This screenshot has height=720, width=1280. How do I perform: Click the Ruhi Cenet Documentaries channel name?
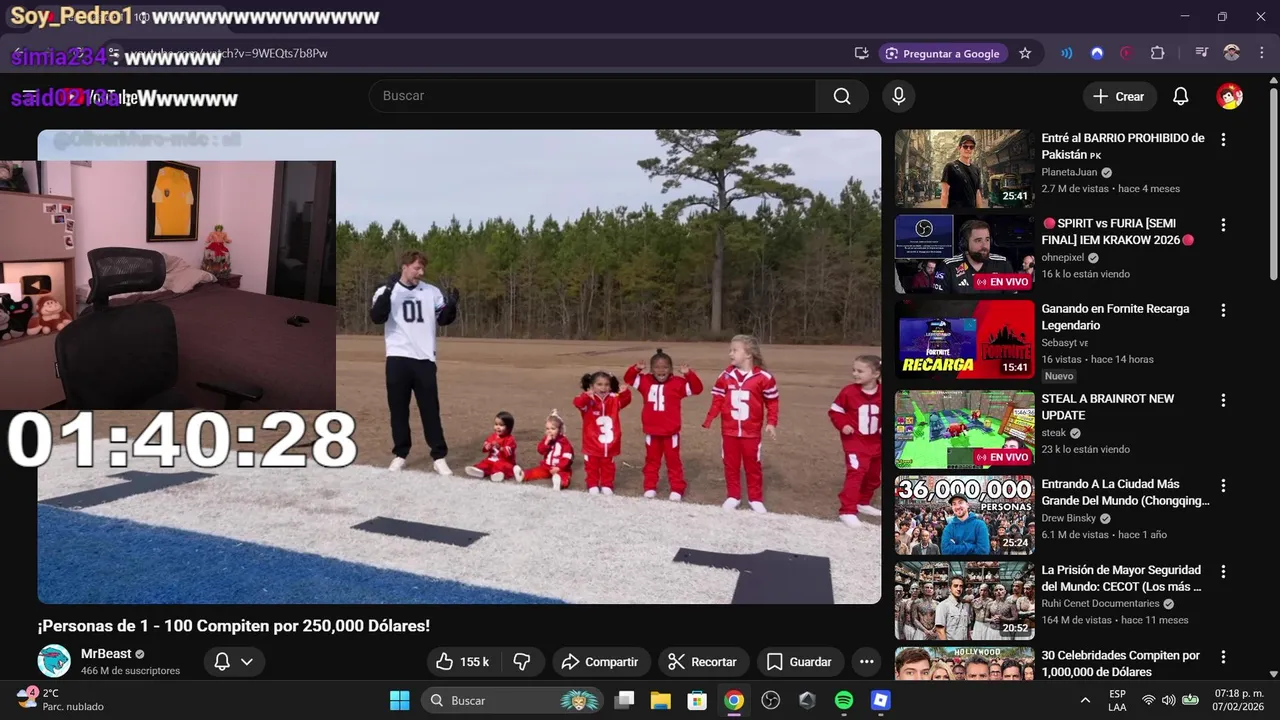click(1100, 604)
